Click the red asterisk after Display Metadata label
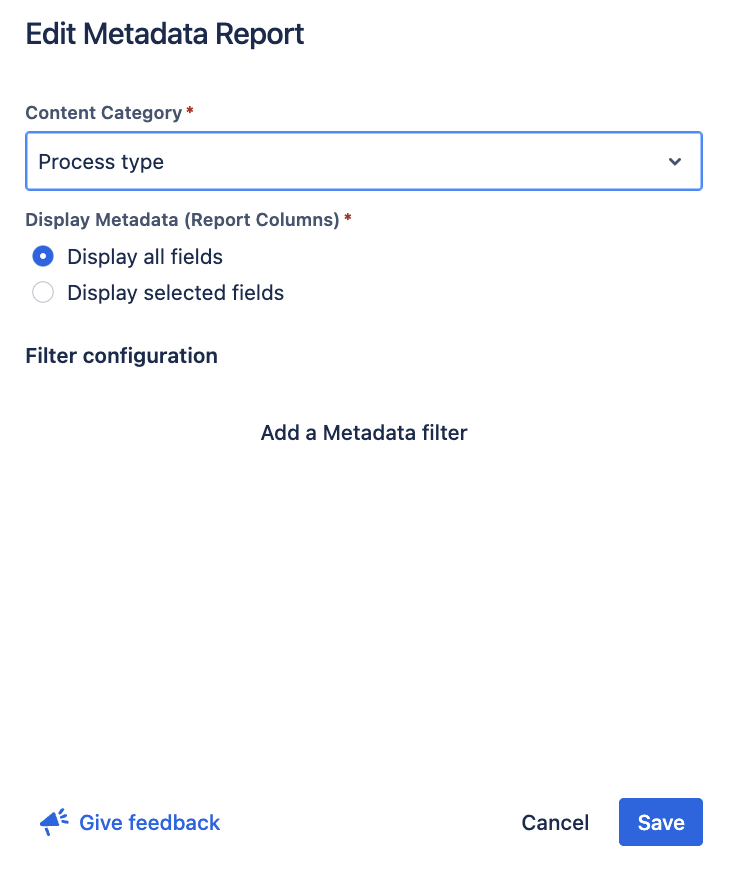 (348, 219)
